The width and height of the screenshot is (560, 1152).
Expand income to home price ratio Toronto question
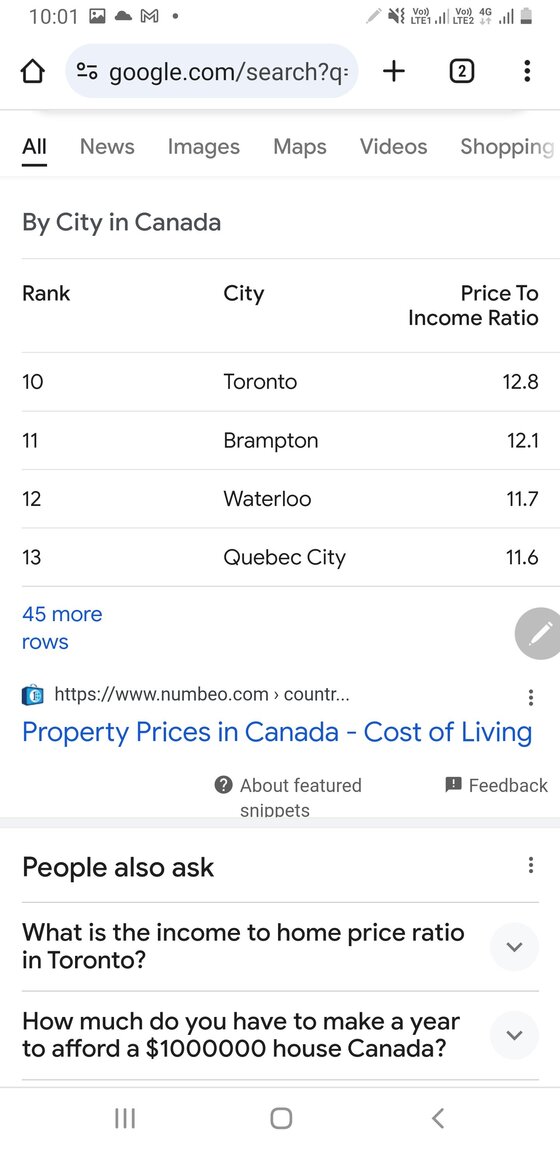[x=280, y=946]
